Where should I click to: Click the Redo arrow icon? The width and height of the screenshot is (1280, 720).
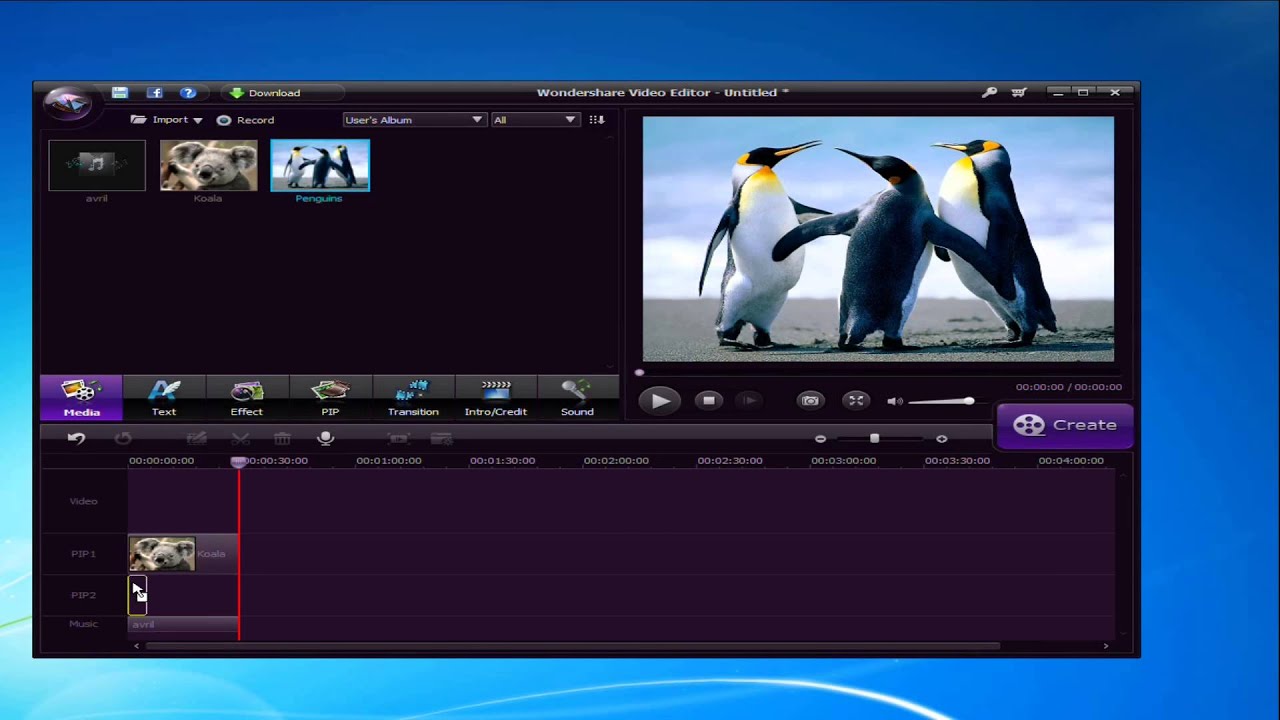tap(123, 438)
